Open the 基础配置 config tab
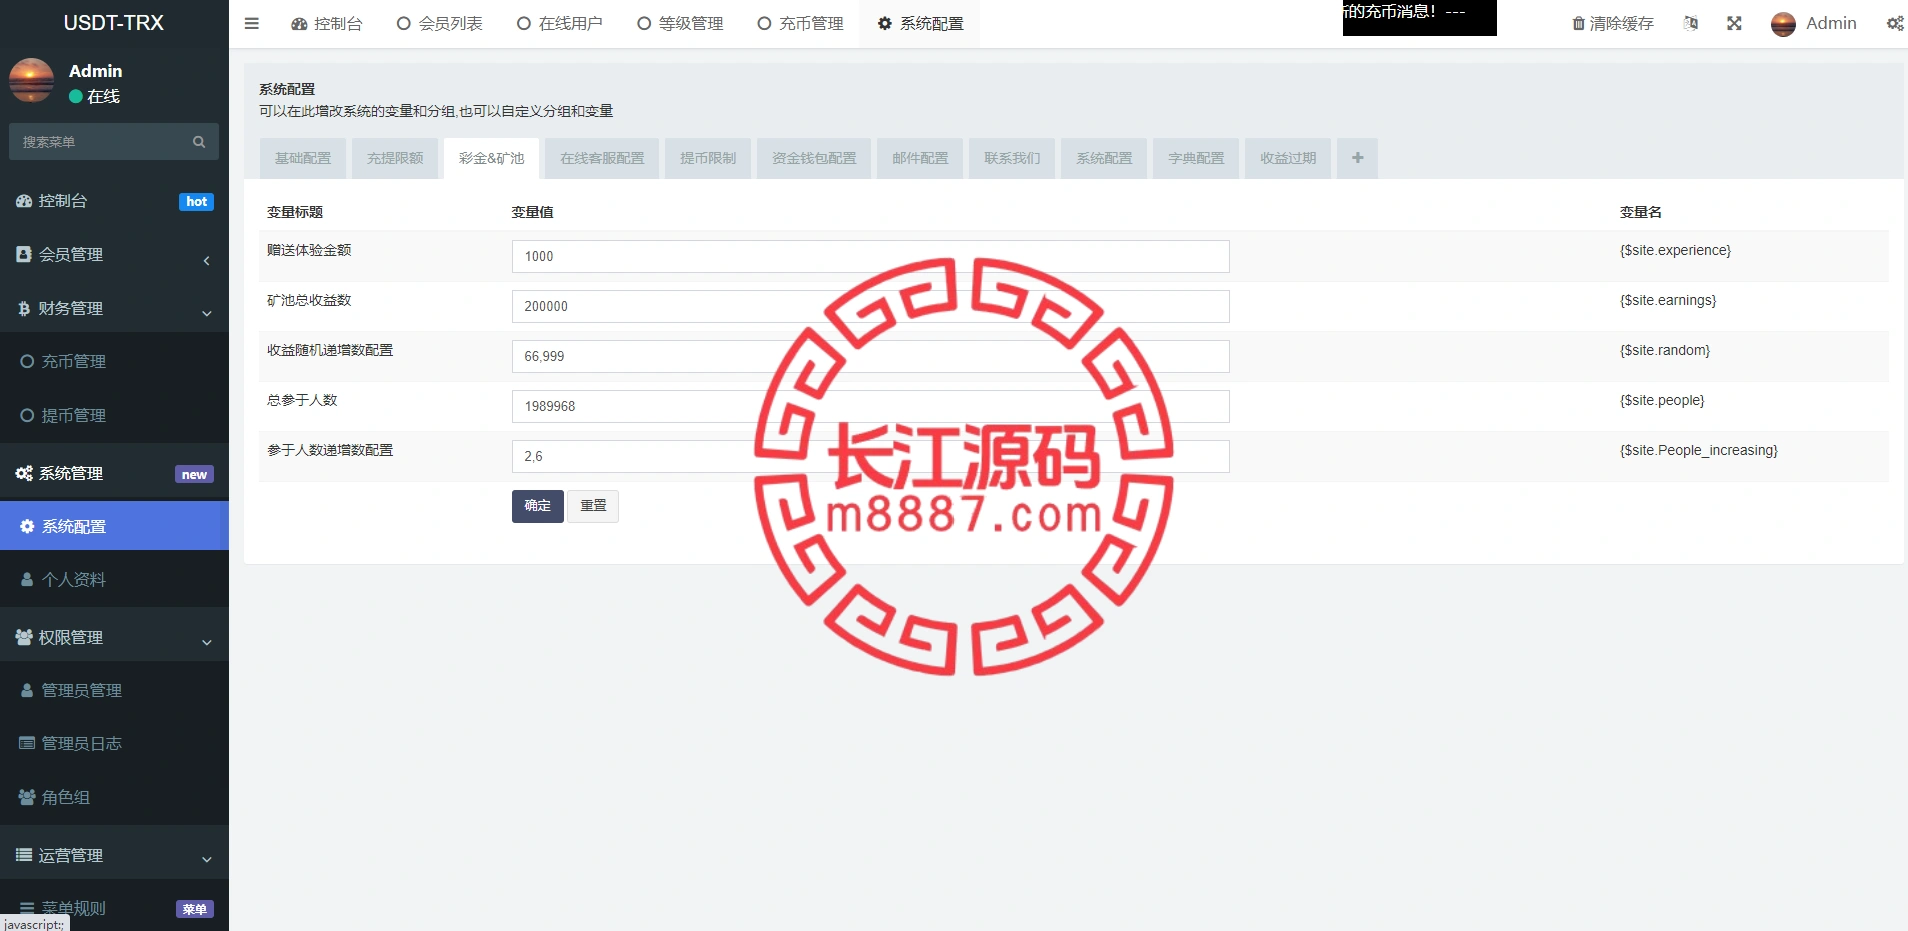 pos(303,158)
